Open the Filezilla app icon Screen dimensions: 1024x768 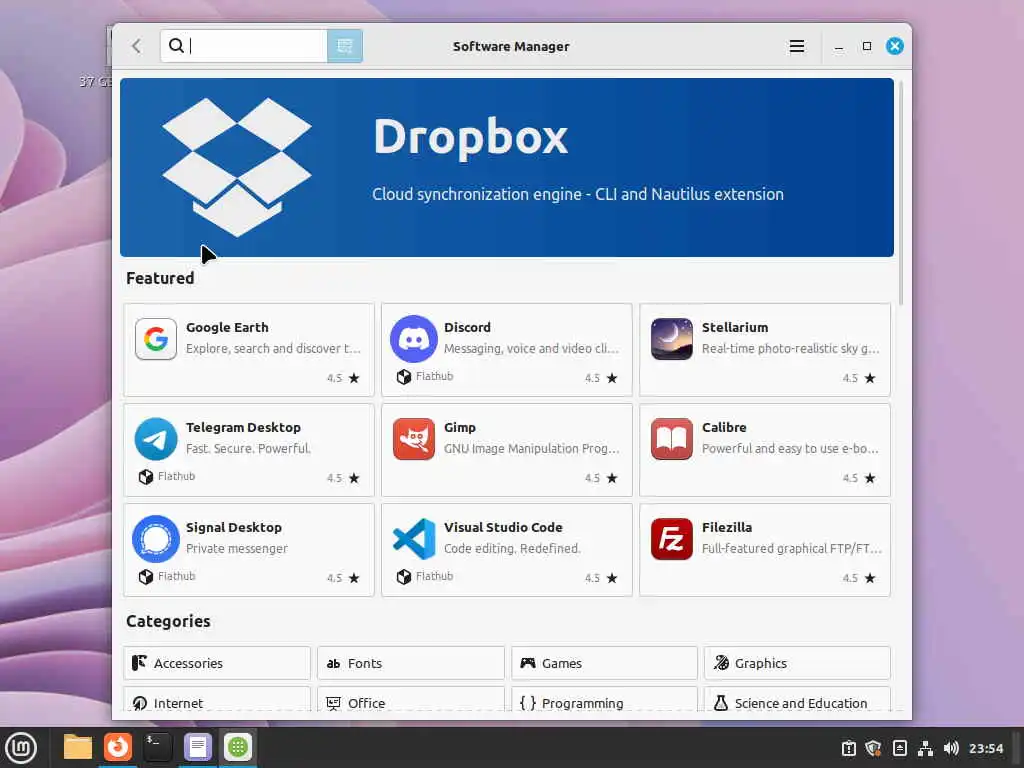coord(671,539)
